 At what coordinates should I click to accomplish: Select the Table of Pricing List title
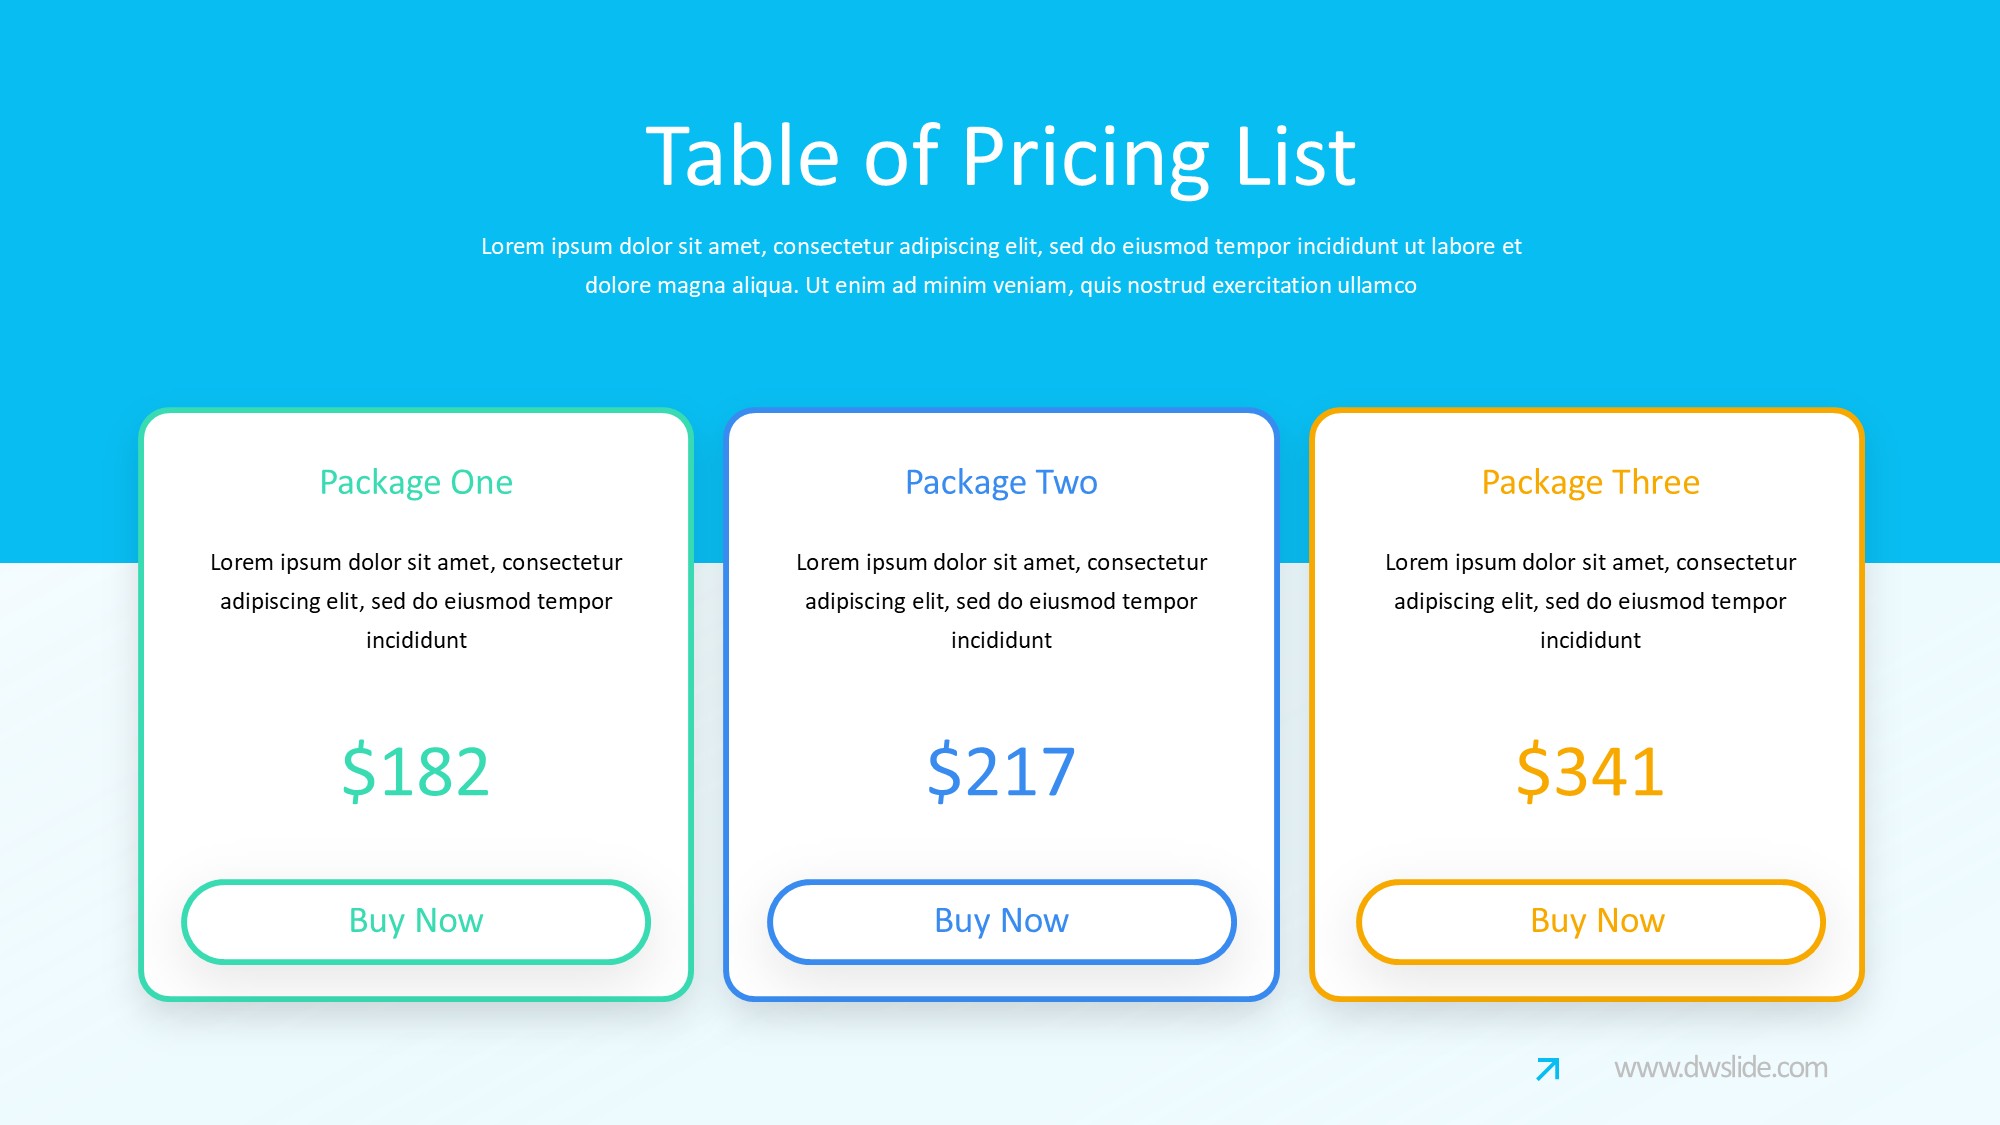click(x=1000, y=157)
